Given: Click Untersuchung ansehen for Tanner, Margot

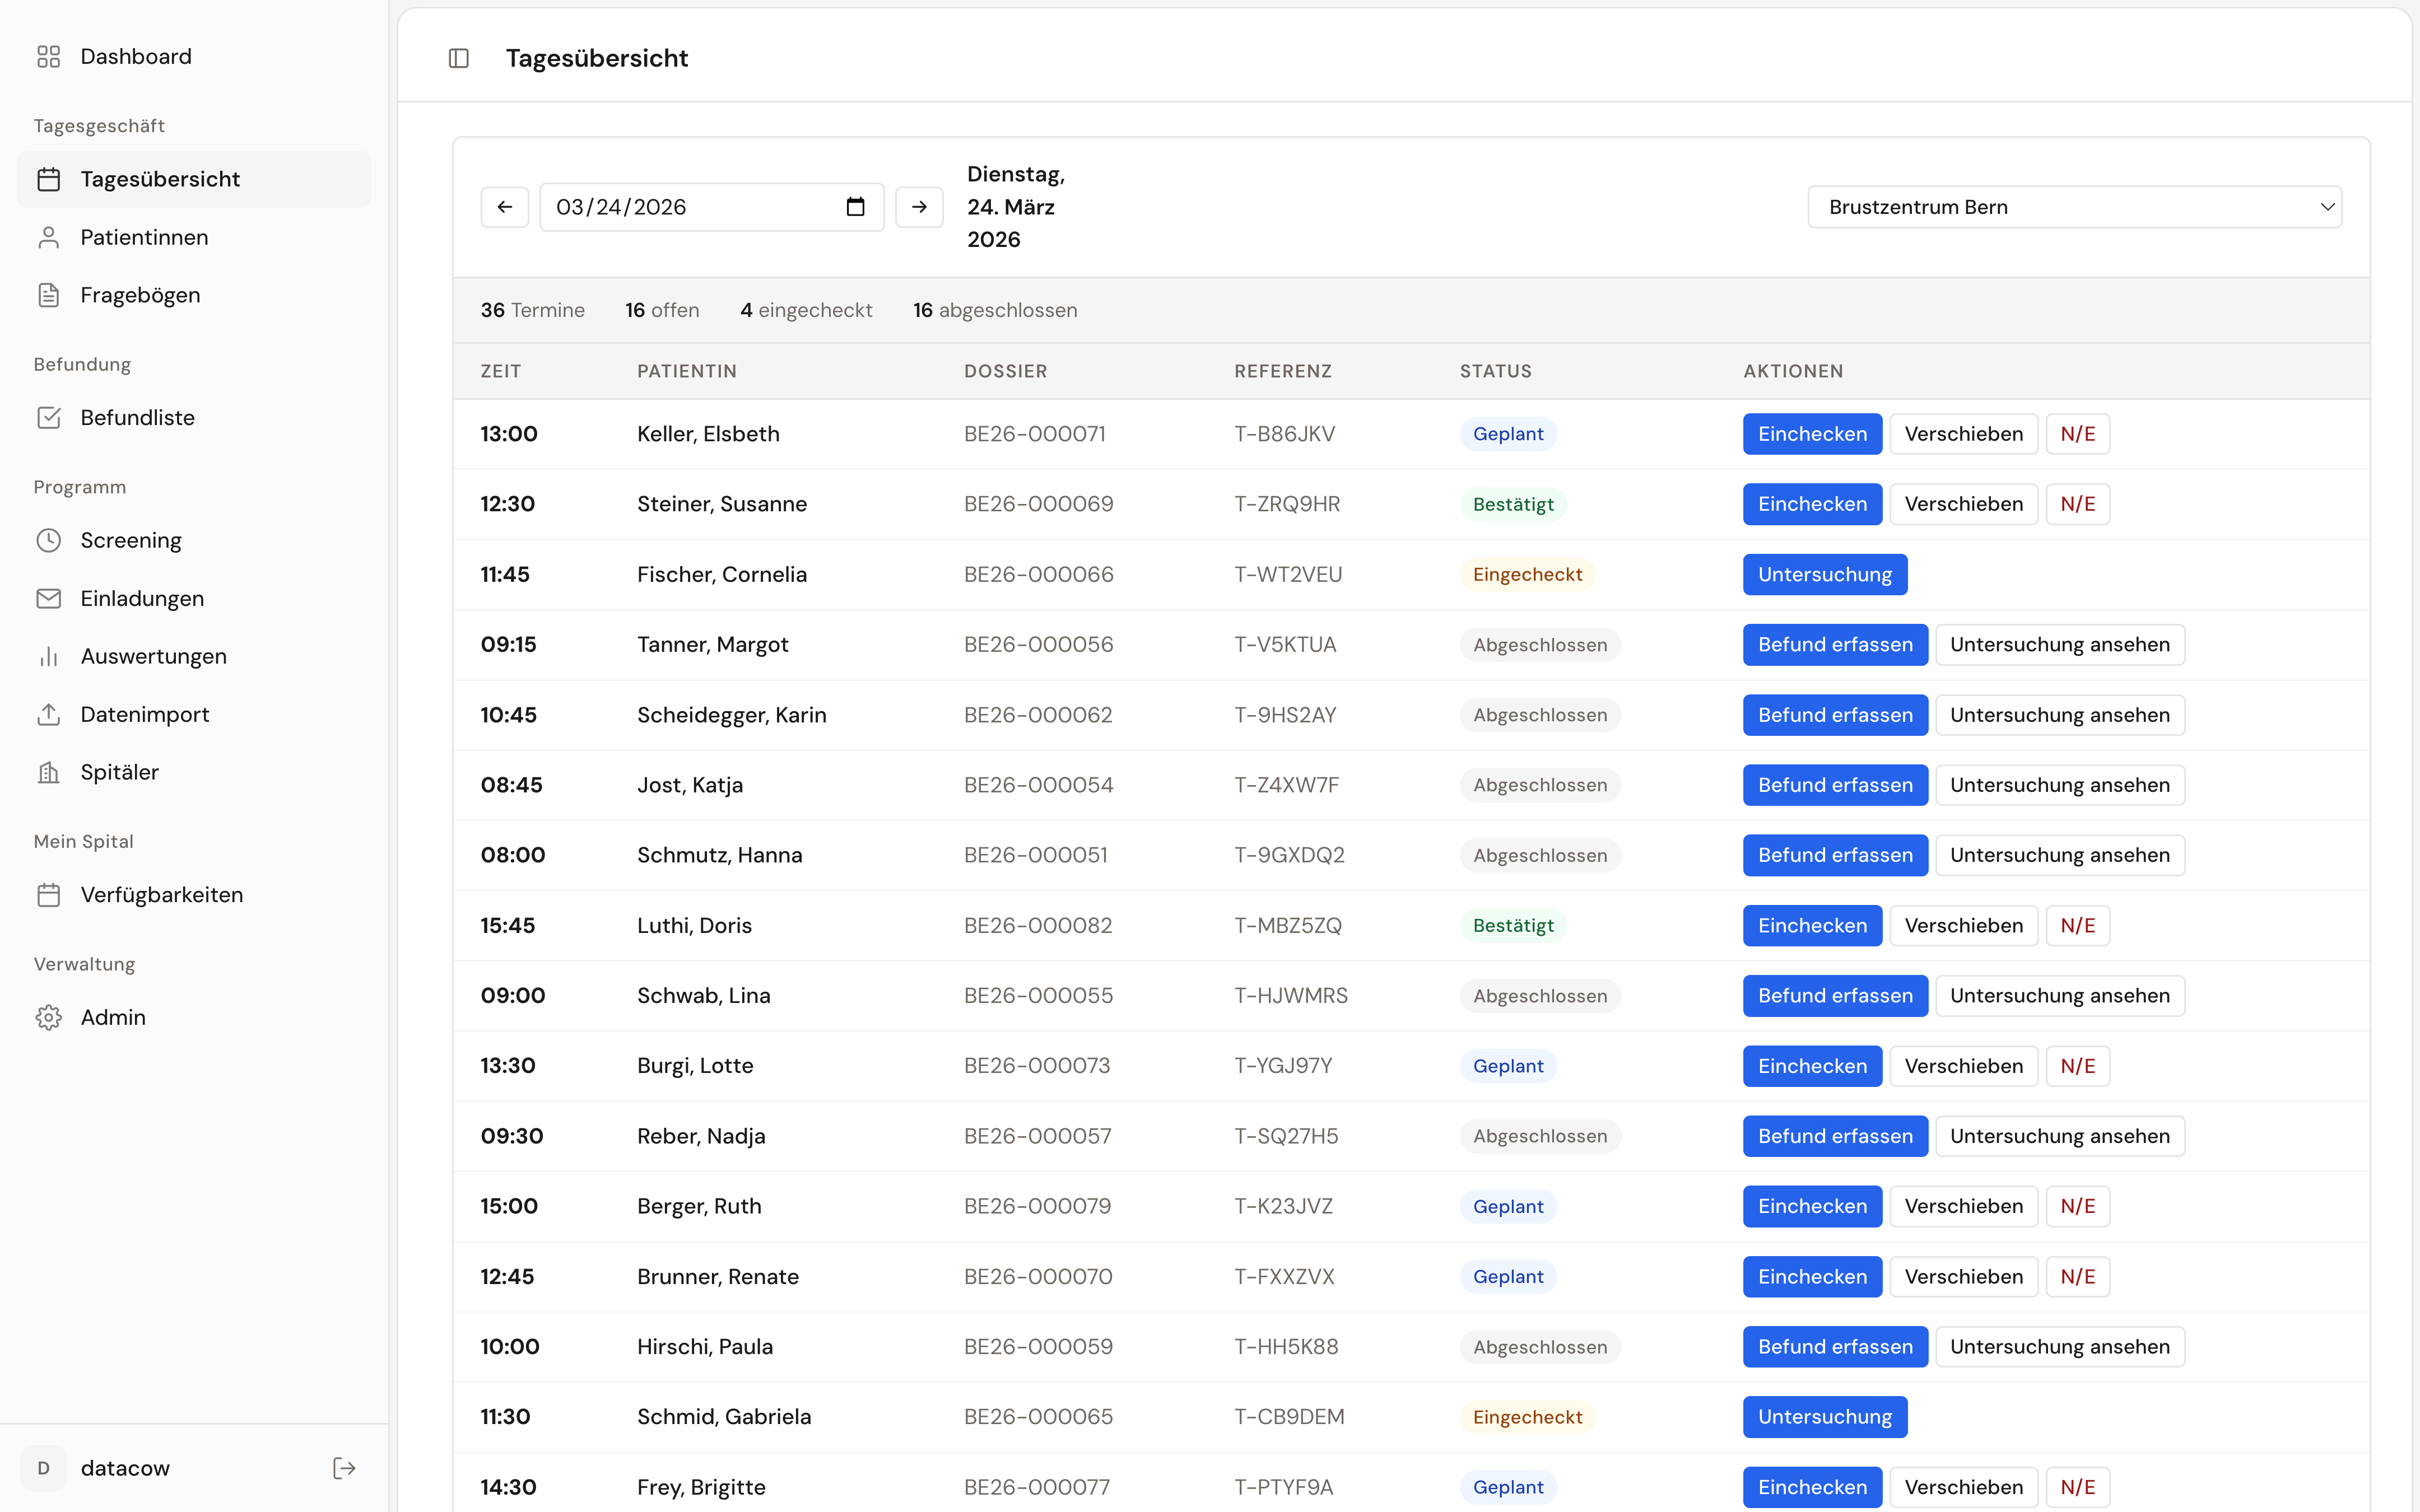Looking at the screenshot, I should click(2059, 645).
